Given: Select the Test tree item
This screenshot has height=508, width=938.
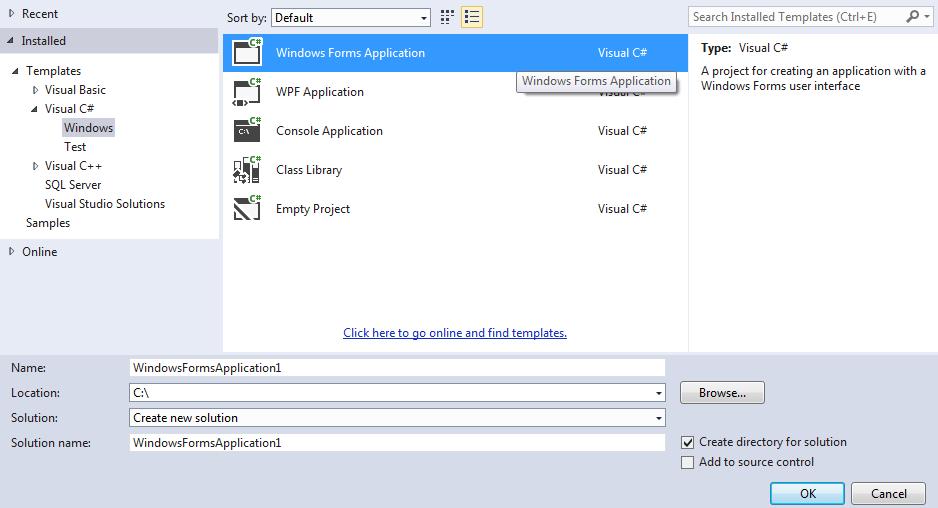Looking at the screenshot, I should 75,147.
